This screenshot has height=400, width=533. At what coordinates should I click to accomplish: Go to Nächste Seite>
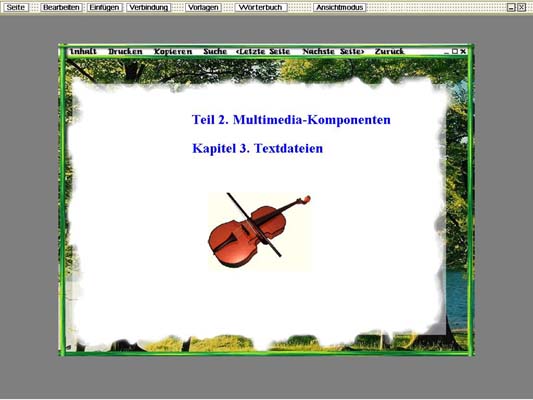[333, 51]
